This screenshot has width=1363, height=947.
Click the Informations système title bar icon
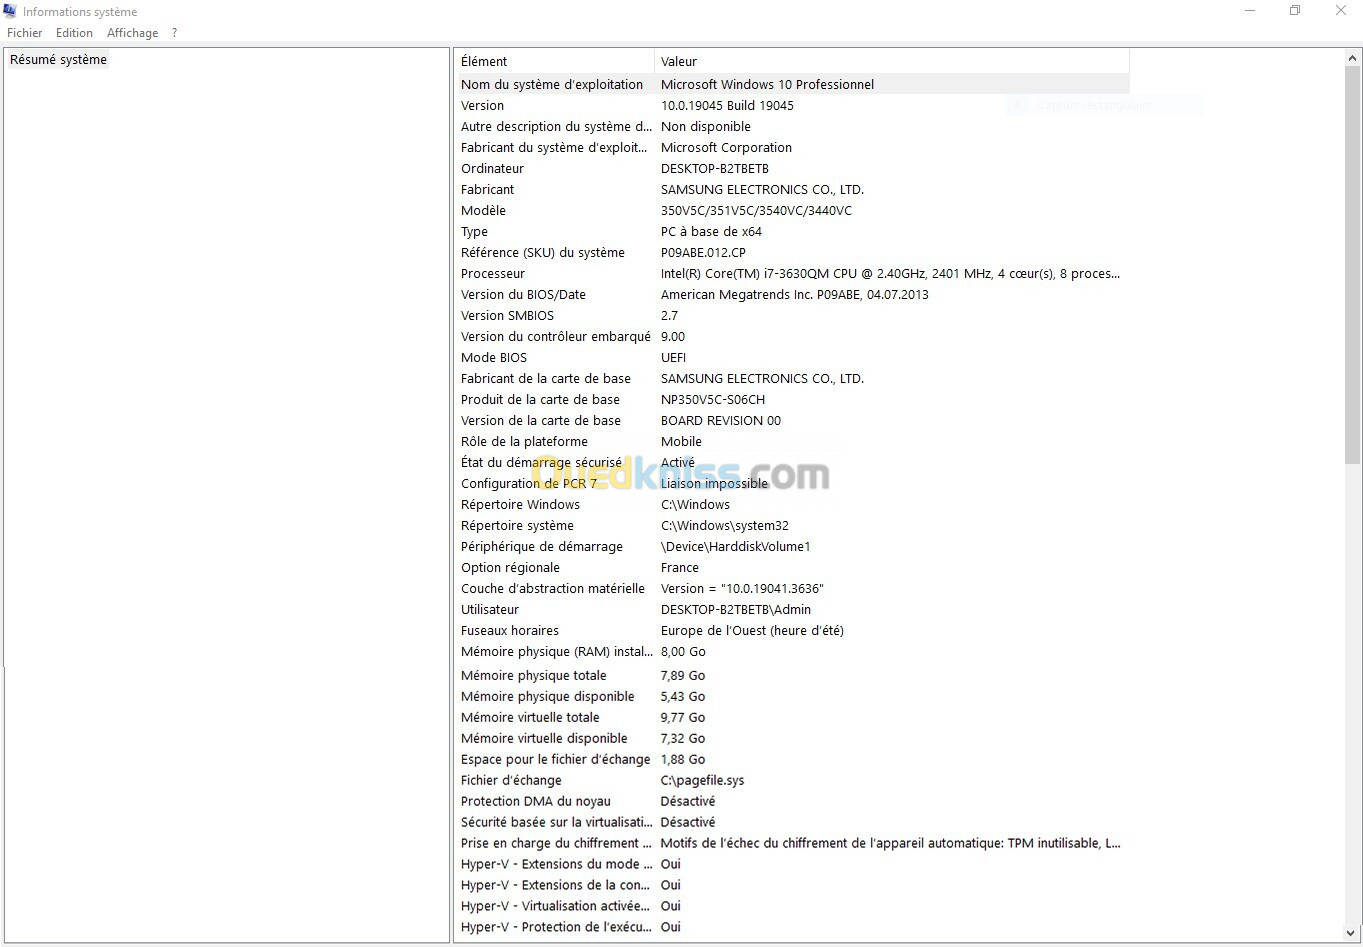click(x=10, y=11)
